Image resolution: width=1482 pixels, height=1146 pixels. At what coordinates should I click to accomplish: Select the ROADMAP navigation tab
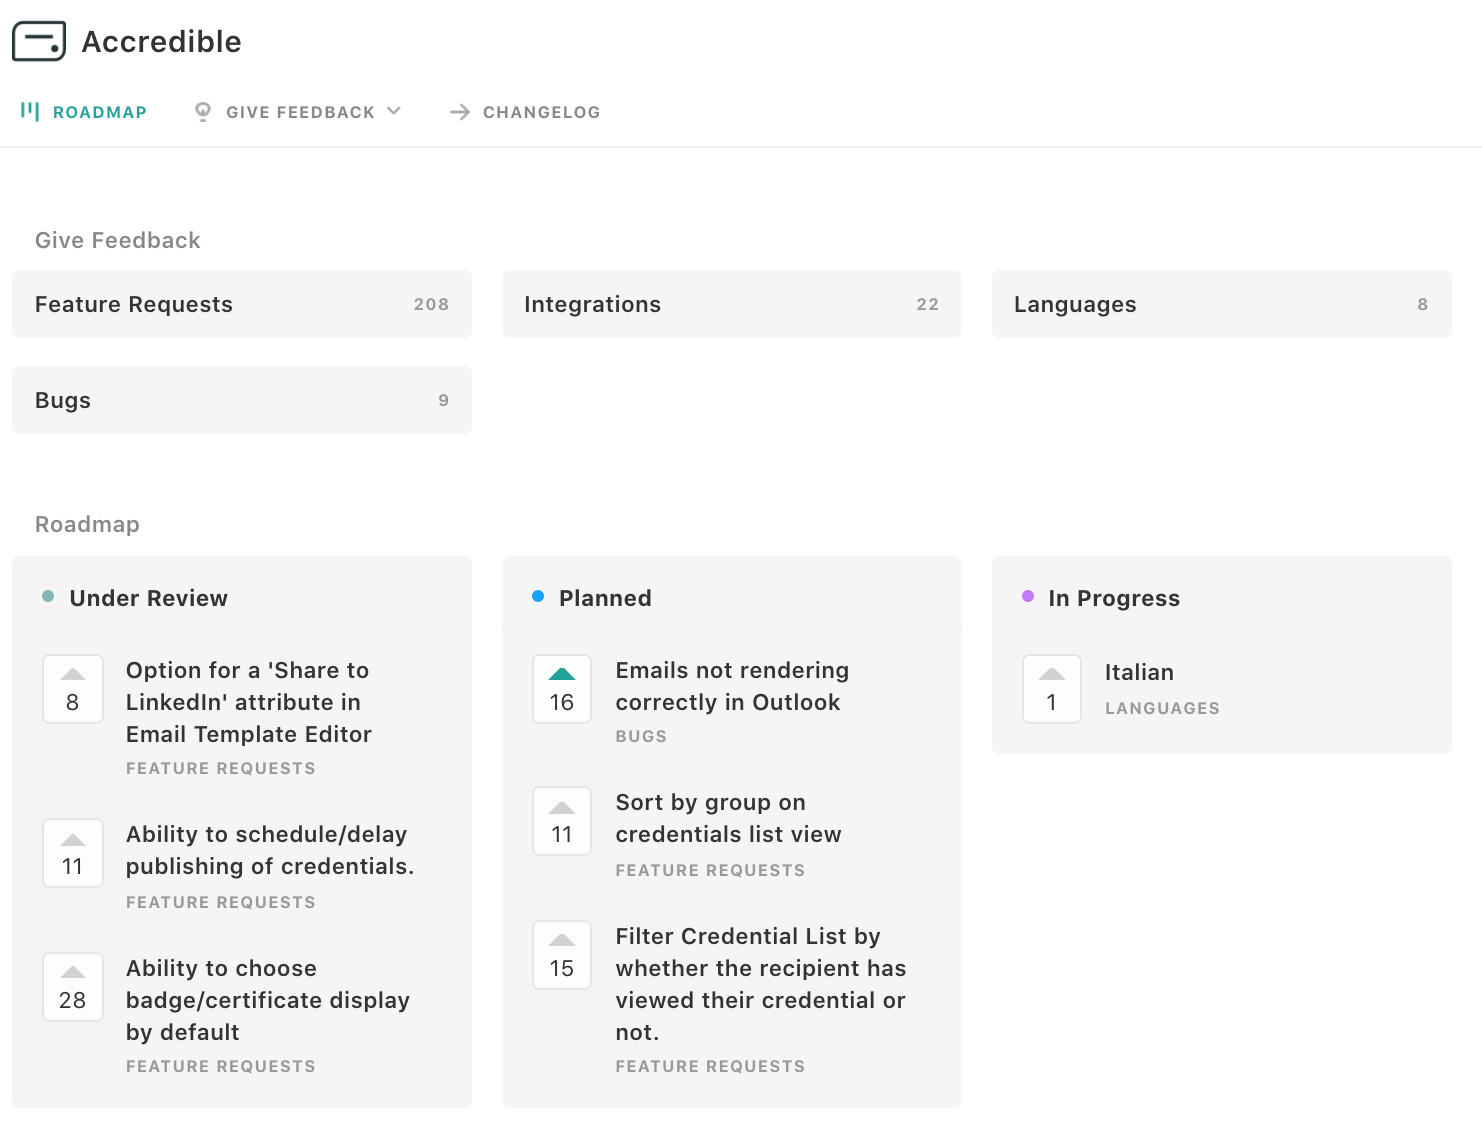98,111
